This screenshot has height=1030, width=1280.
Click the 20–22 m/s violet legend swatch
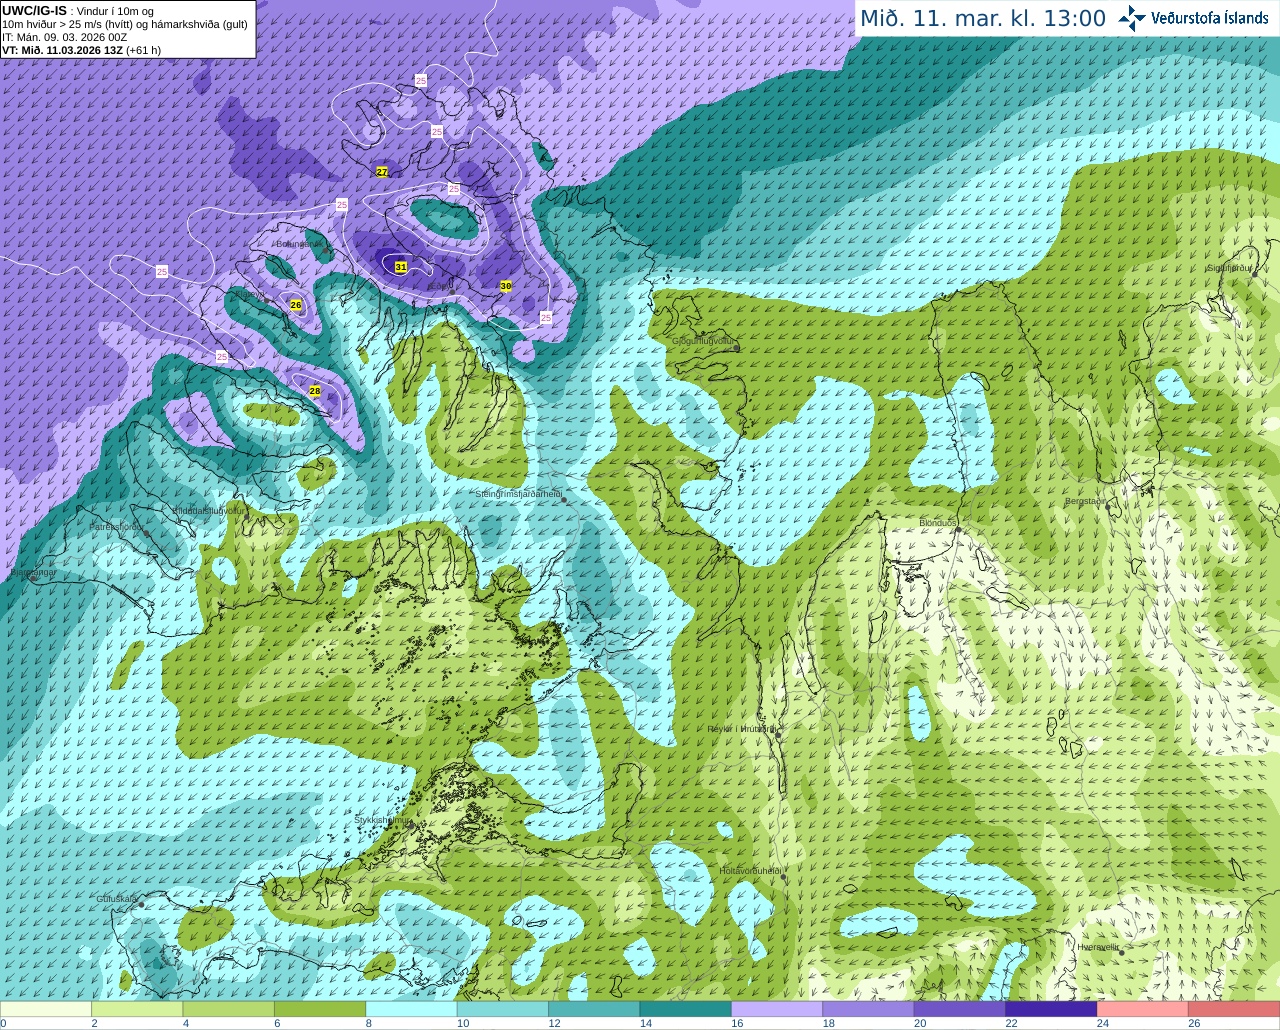point(959,1009)
